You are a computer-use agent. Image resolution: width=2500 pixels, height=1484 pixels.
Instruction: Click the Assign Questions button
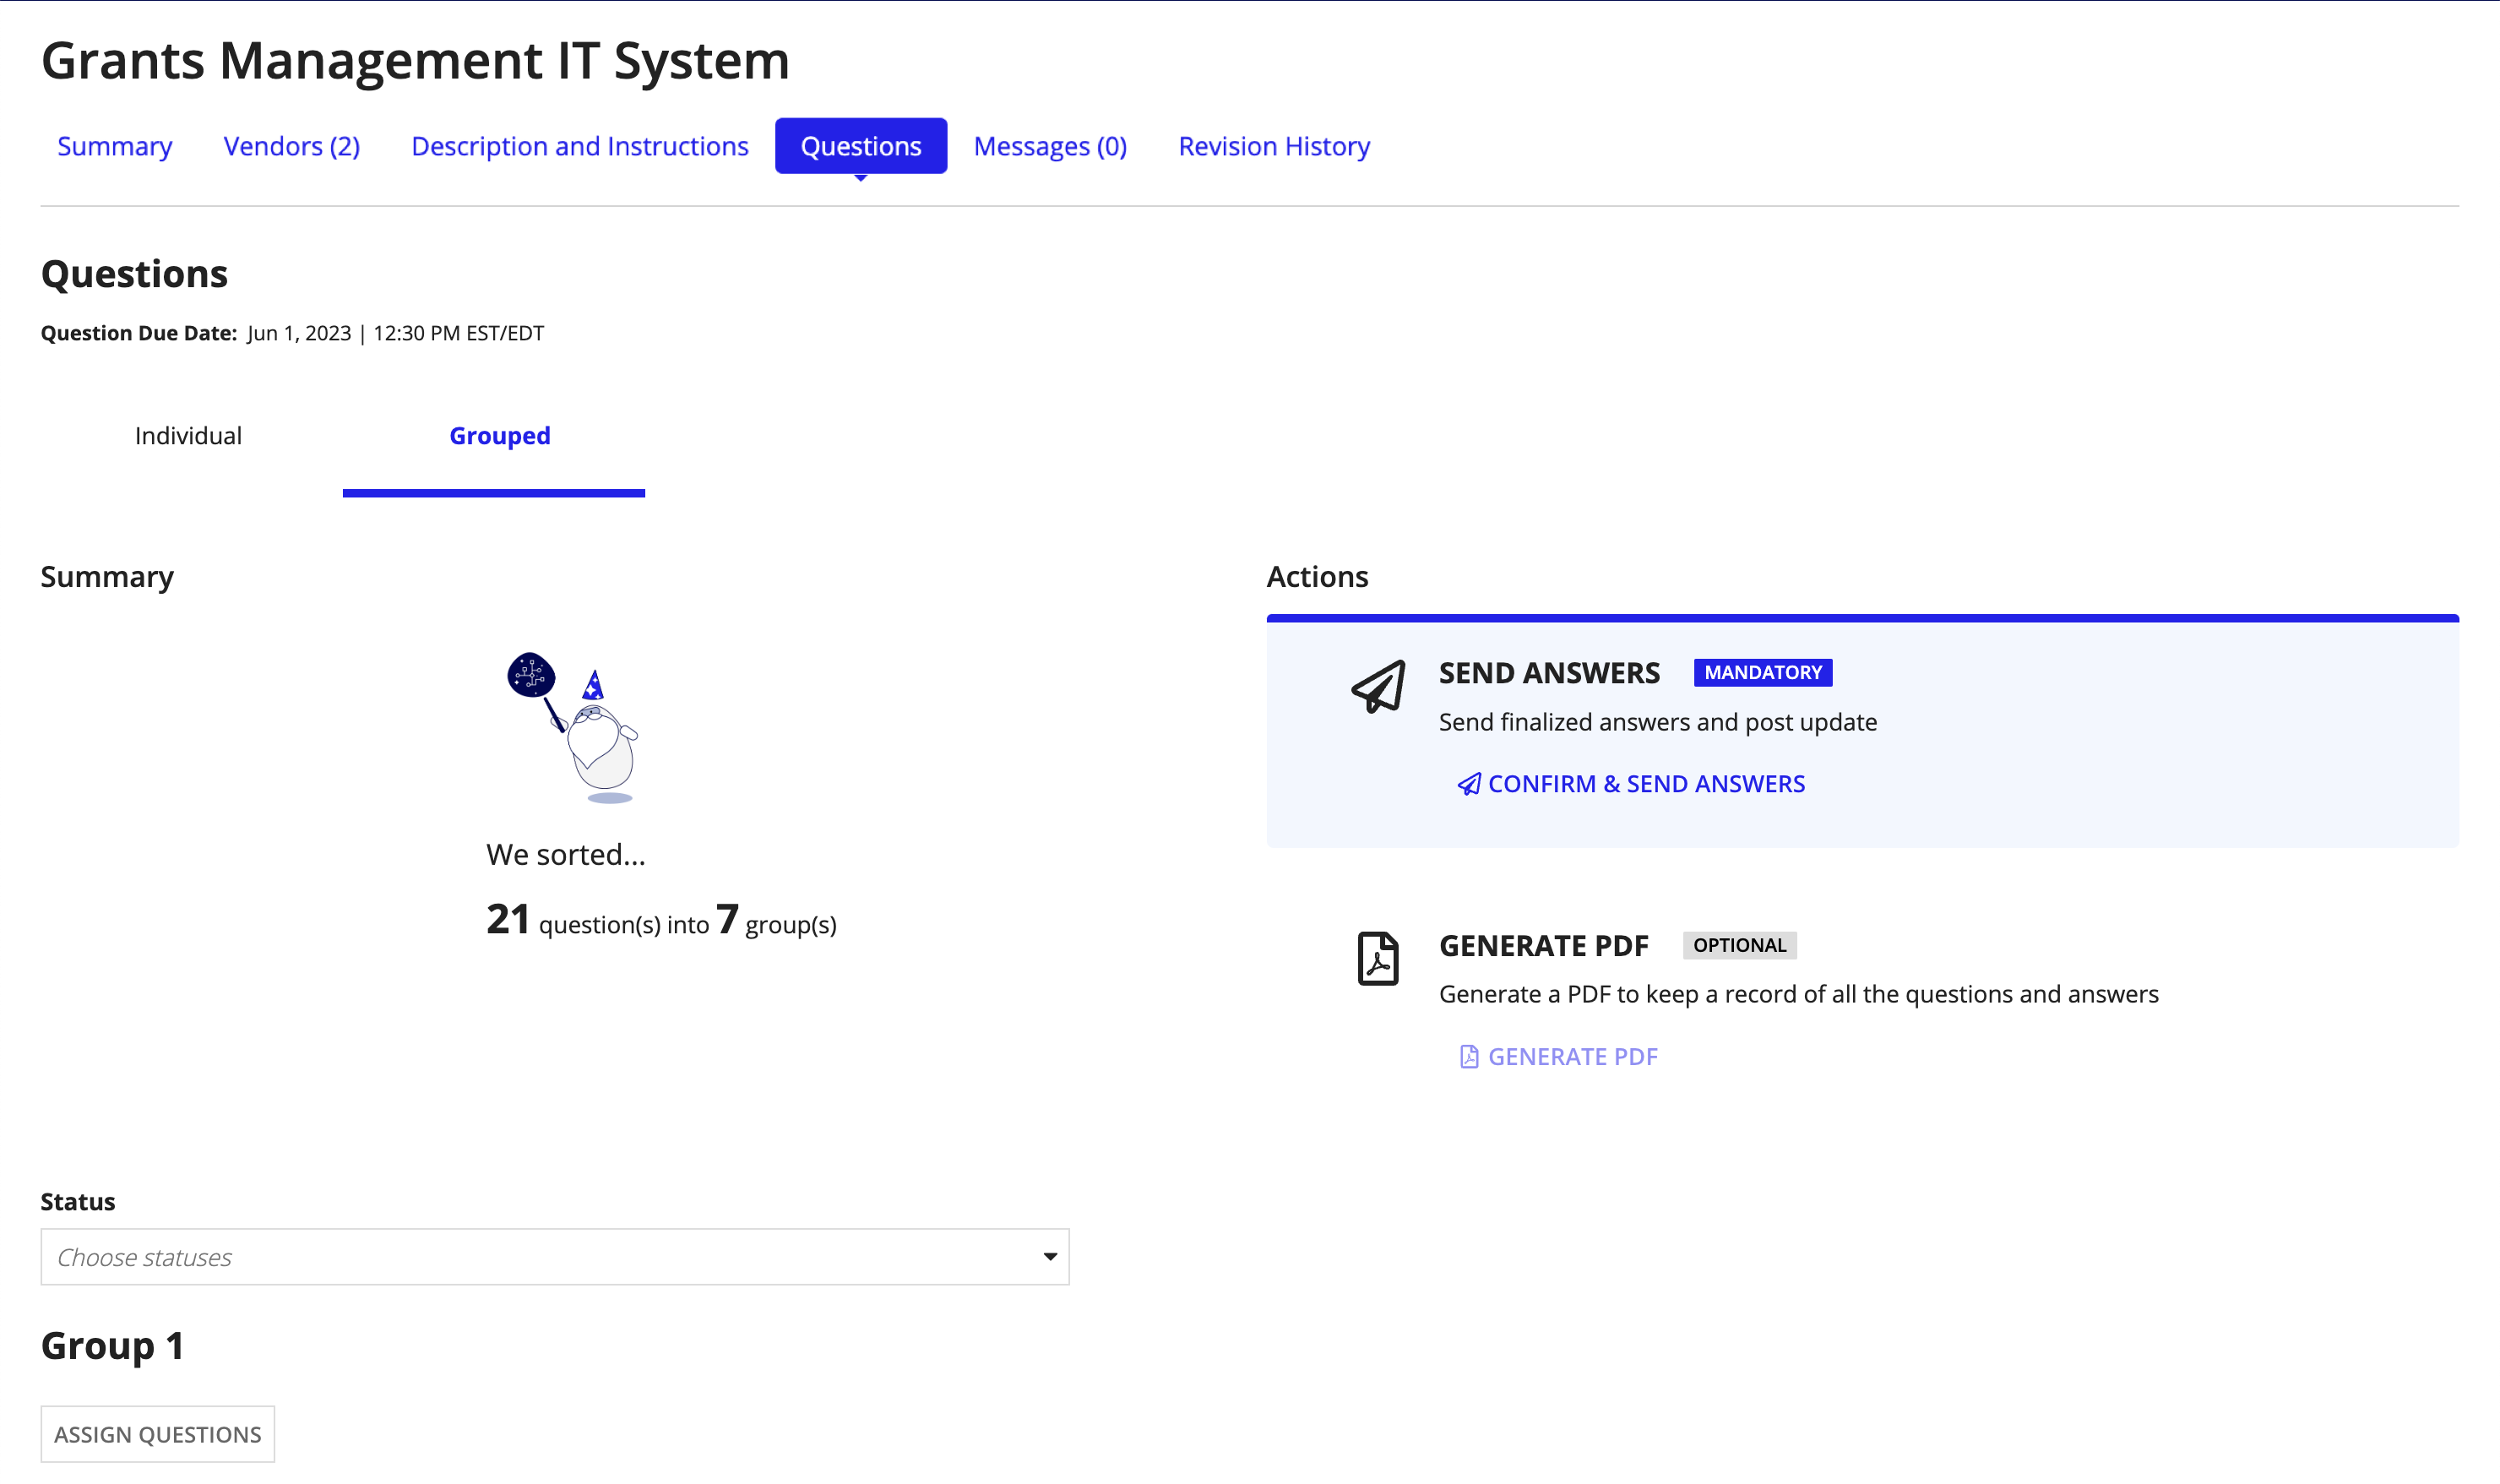158,1434
